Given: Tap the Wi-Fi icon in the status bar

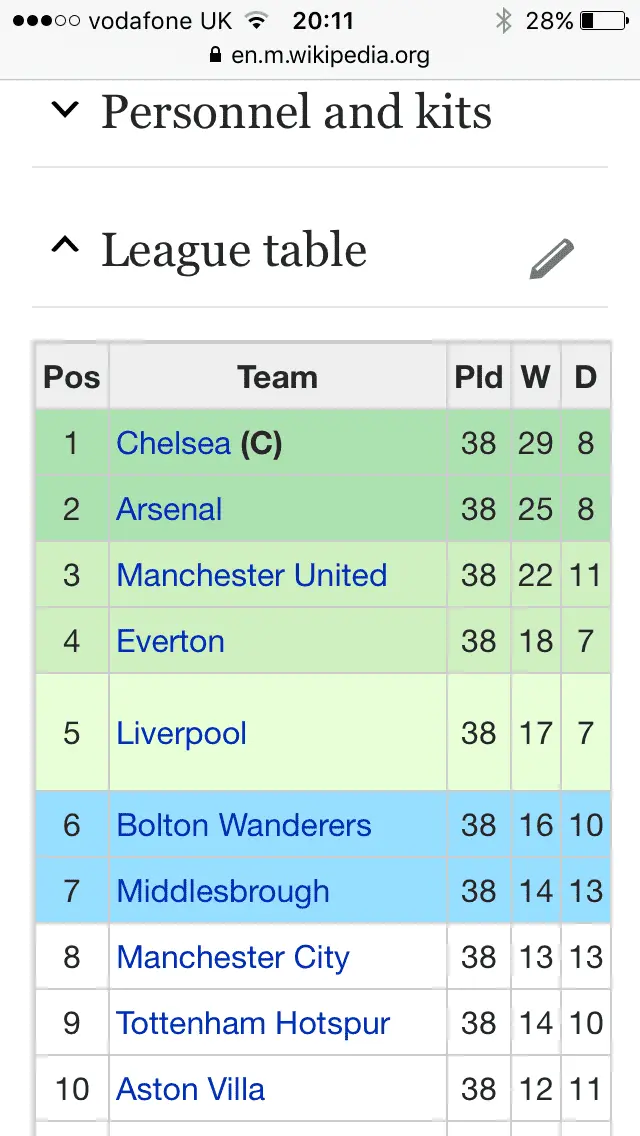Looking at the screenshot, I should (x=257, y=21).
